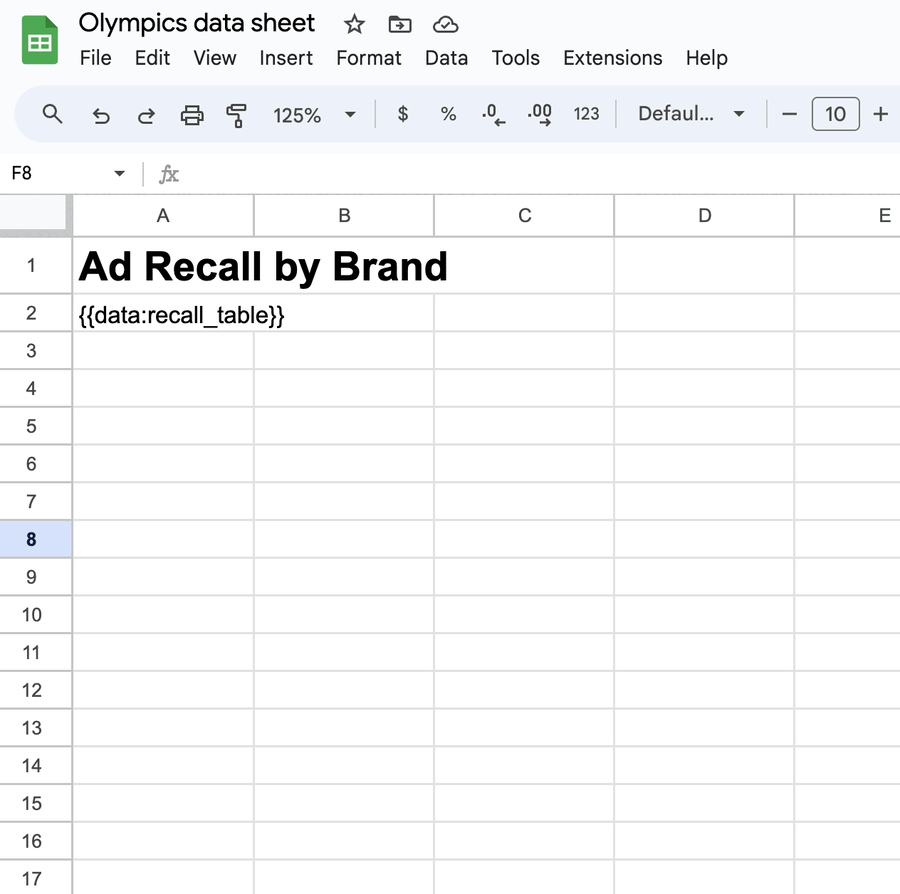Open the Format menu

[368, 58]
